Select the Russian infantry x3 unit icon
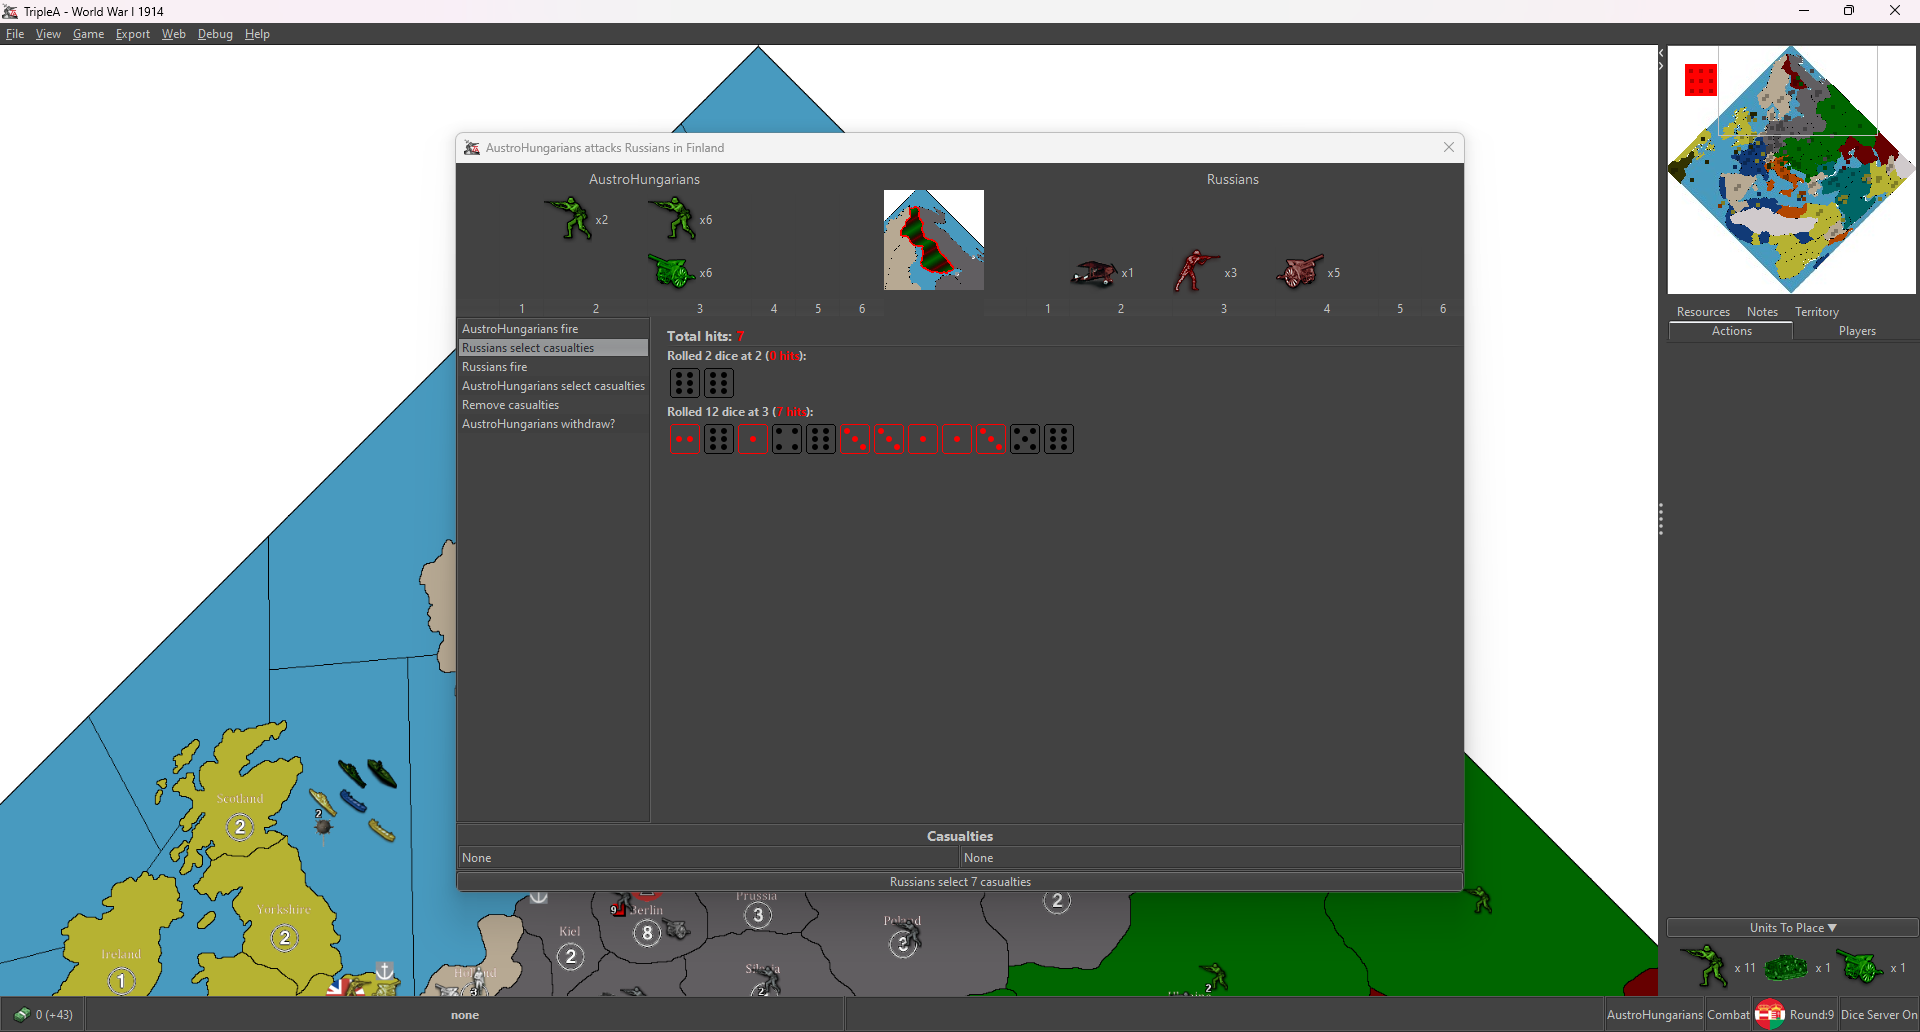This screenshot has height=1032, width=1920. [1196, 271]
